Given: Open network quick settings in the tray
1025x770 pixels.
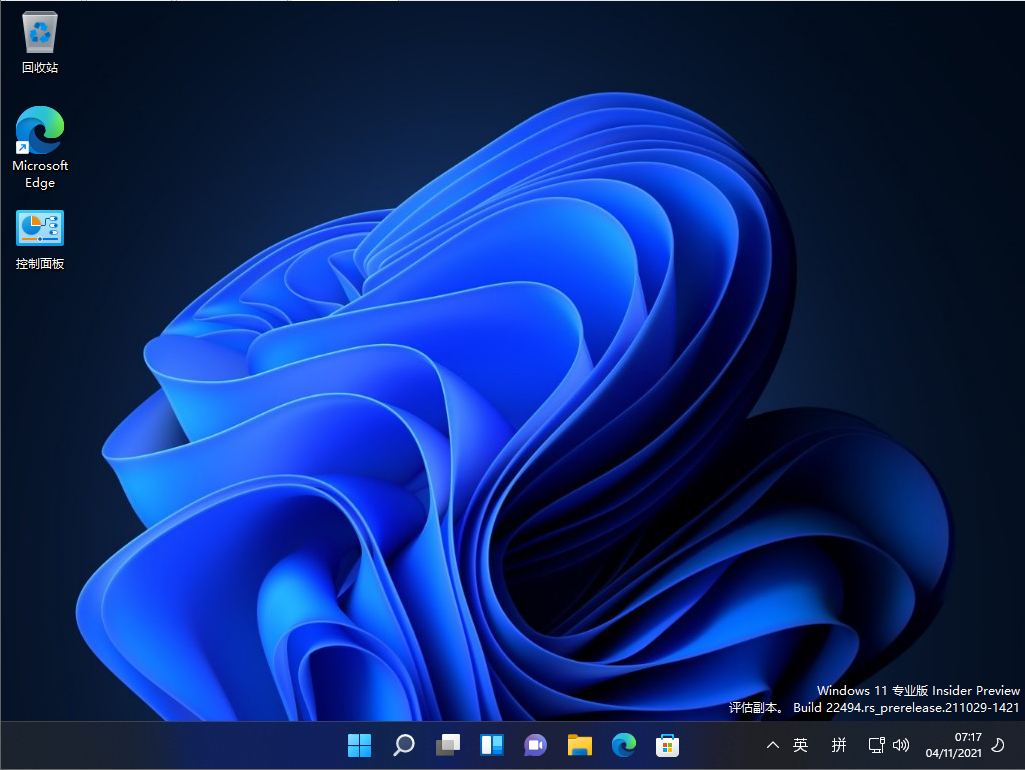Looking at the screenshot, I should (875, 745).
